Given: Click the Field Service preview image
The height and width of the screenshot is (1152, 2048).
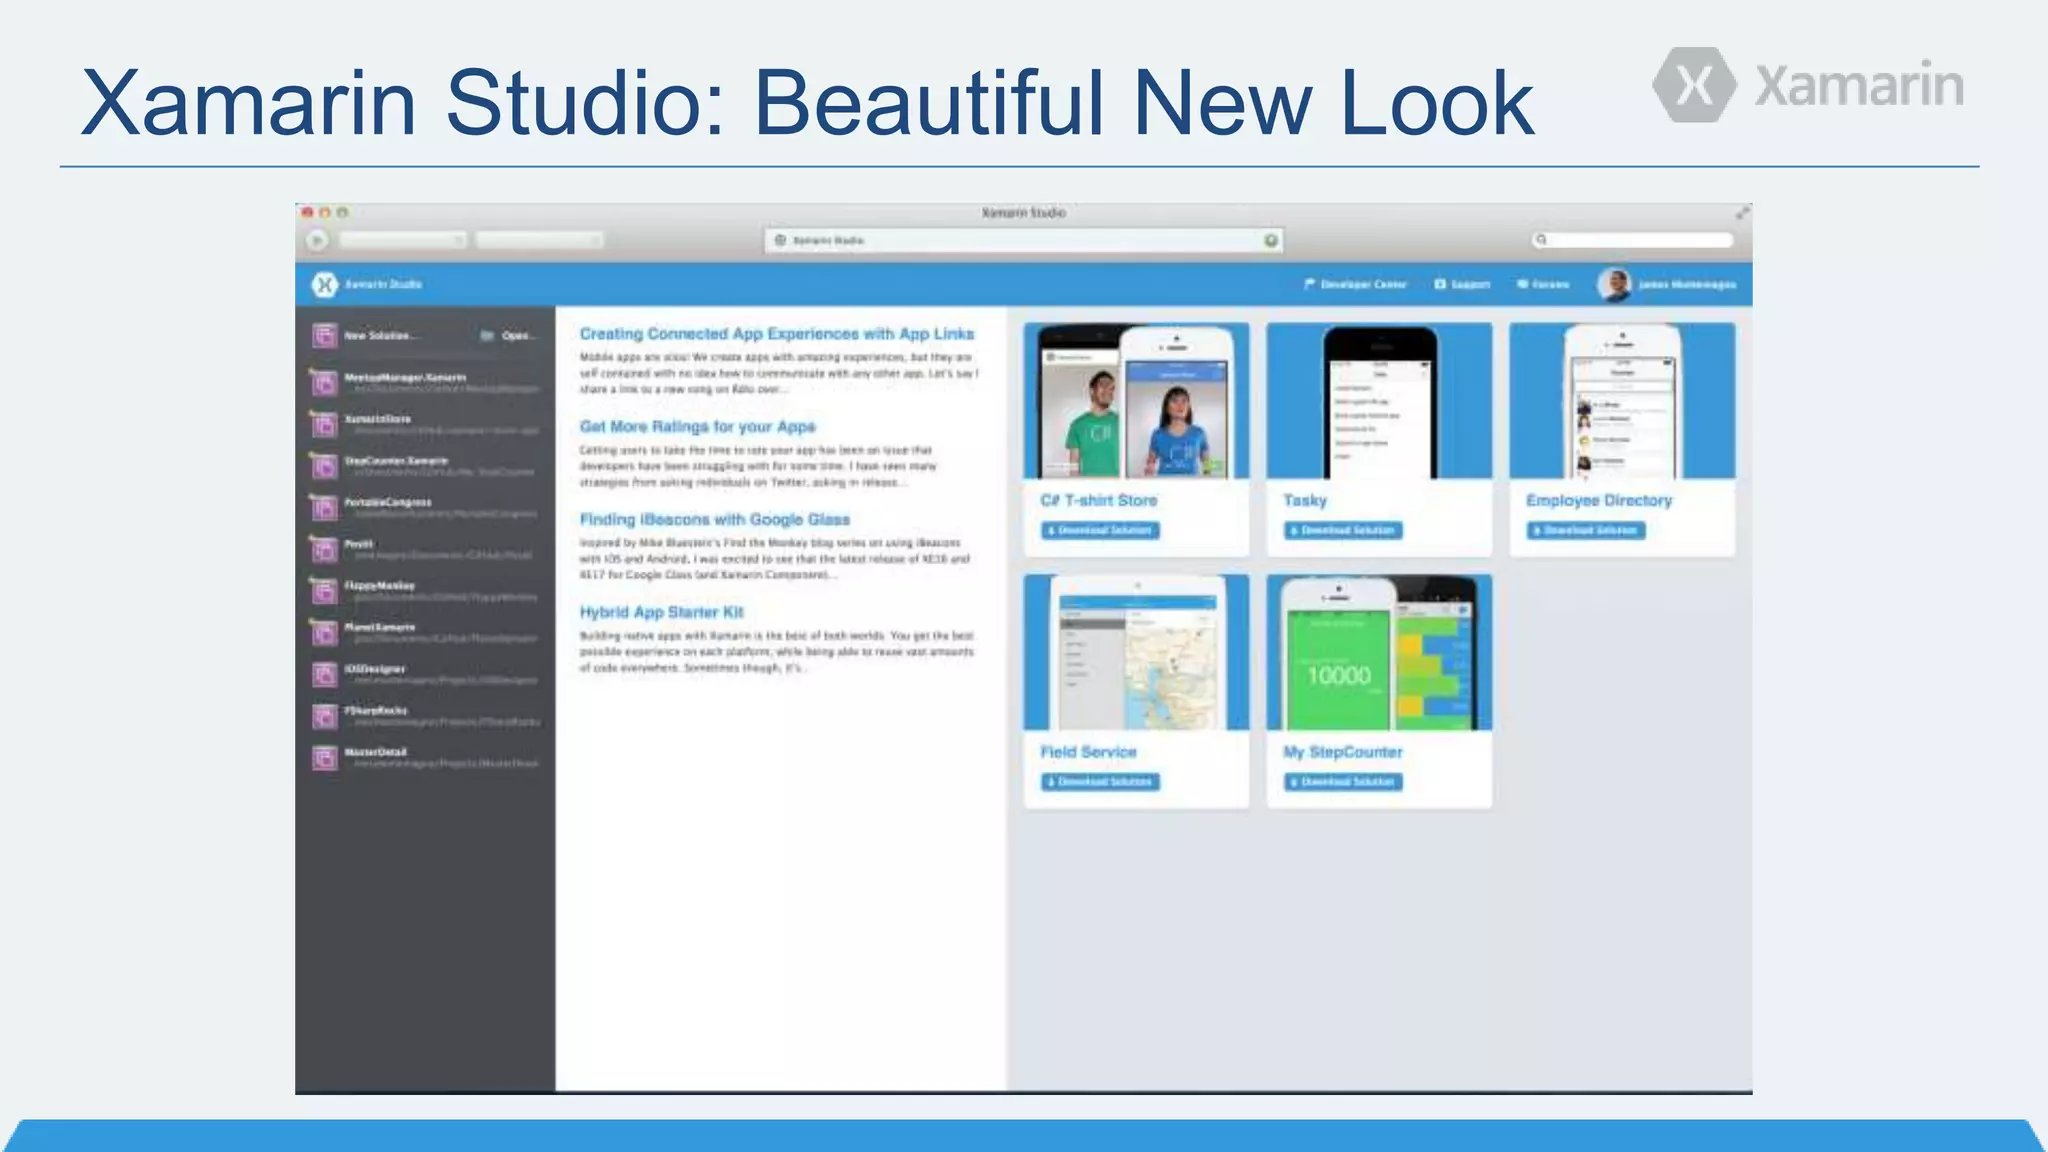Looking at the screenshot, I should click(x=1136, y=652).
